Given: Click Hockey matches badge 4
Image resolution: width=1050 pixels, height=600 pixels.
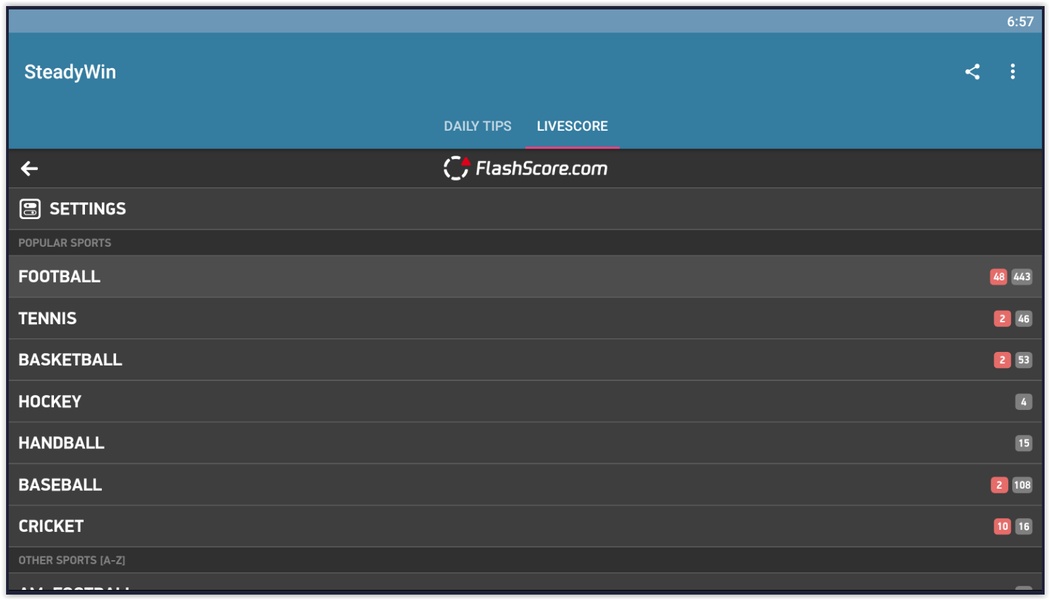Looking at the screenshot, I should [1024, 402].
